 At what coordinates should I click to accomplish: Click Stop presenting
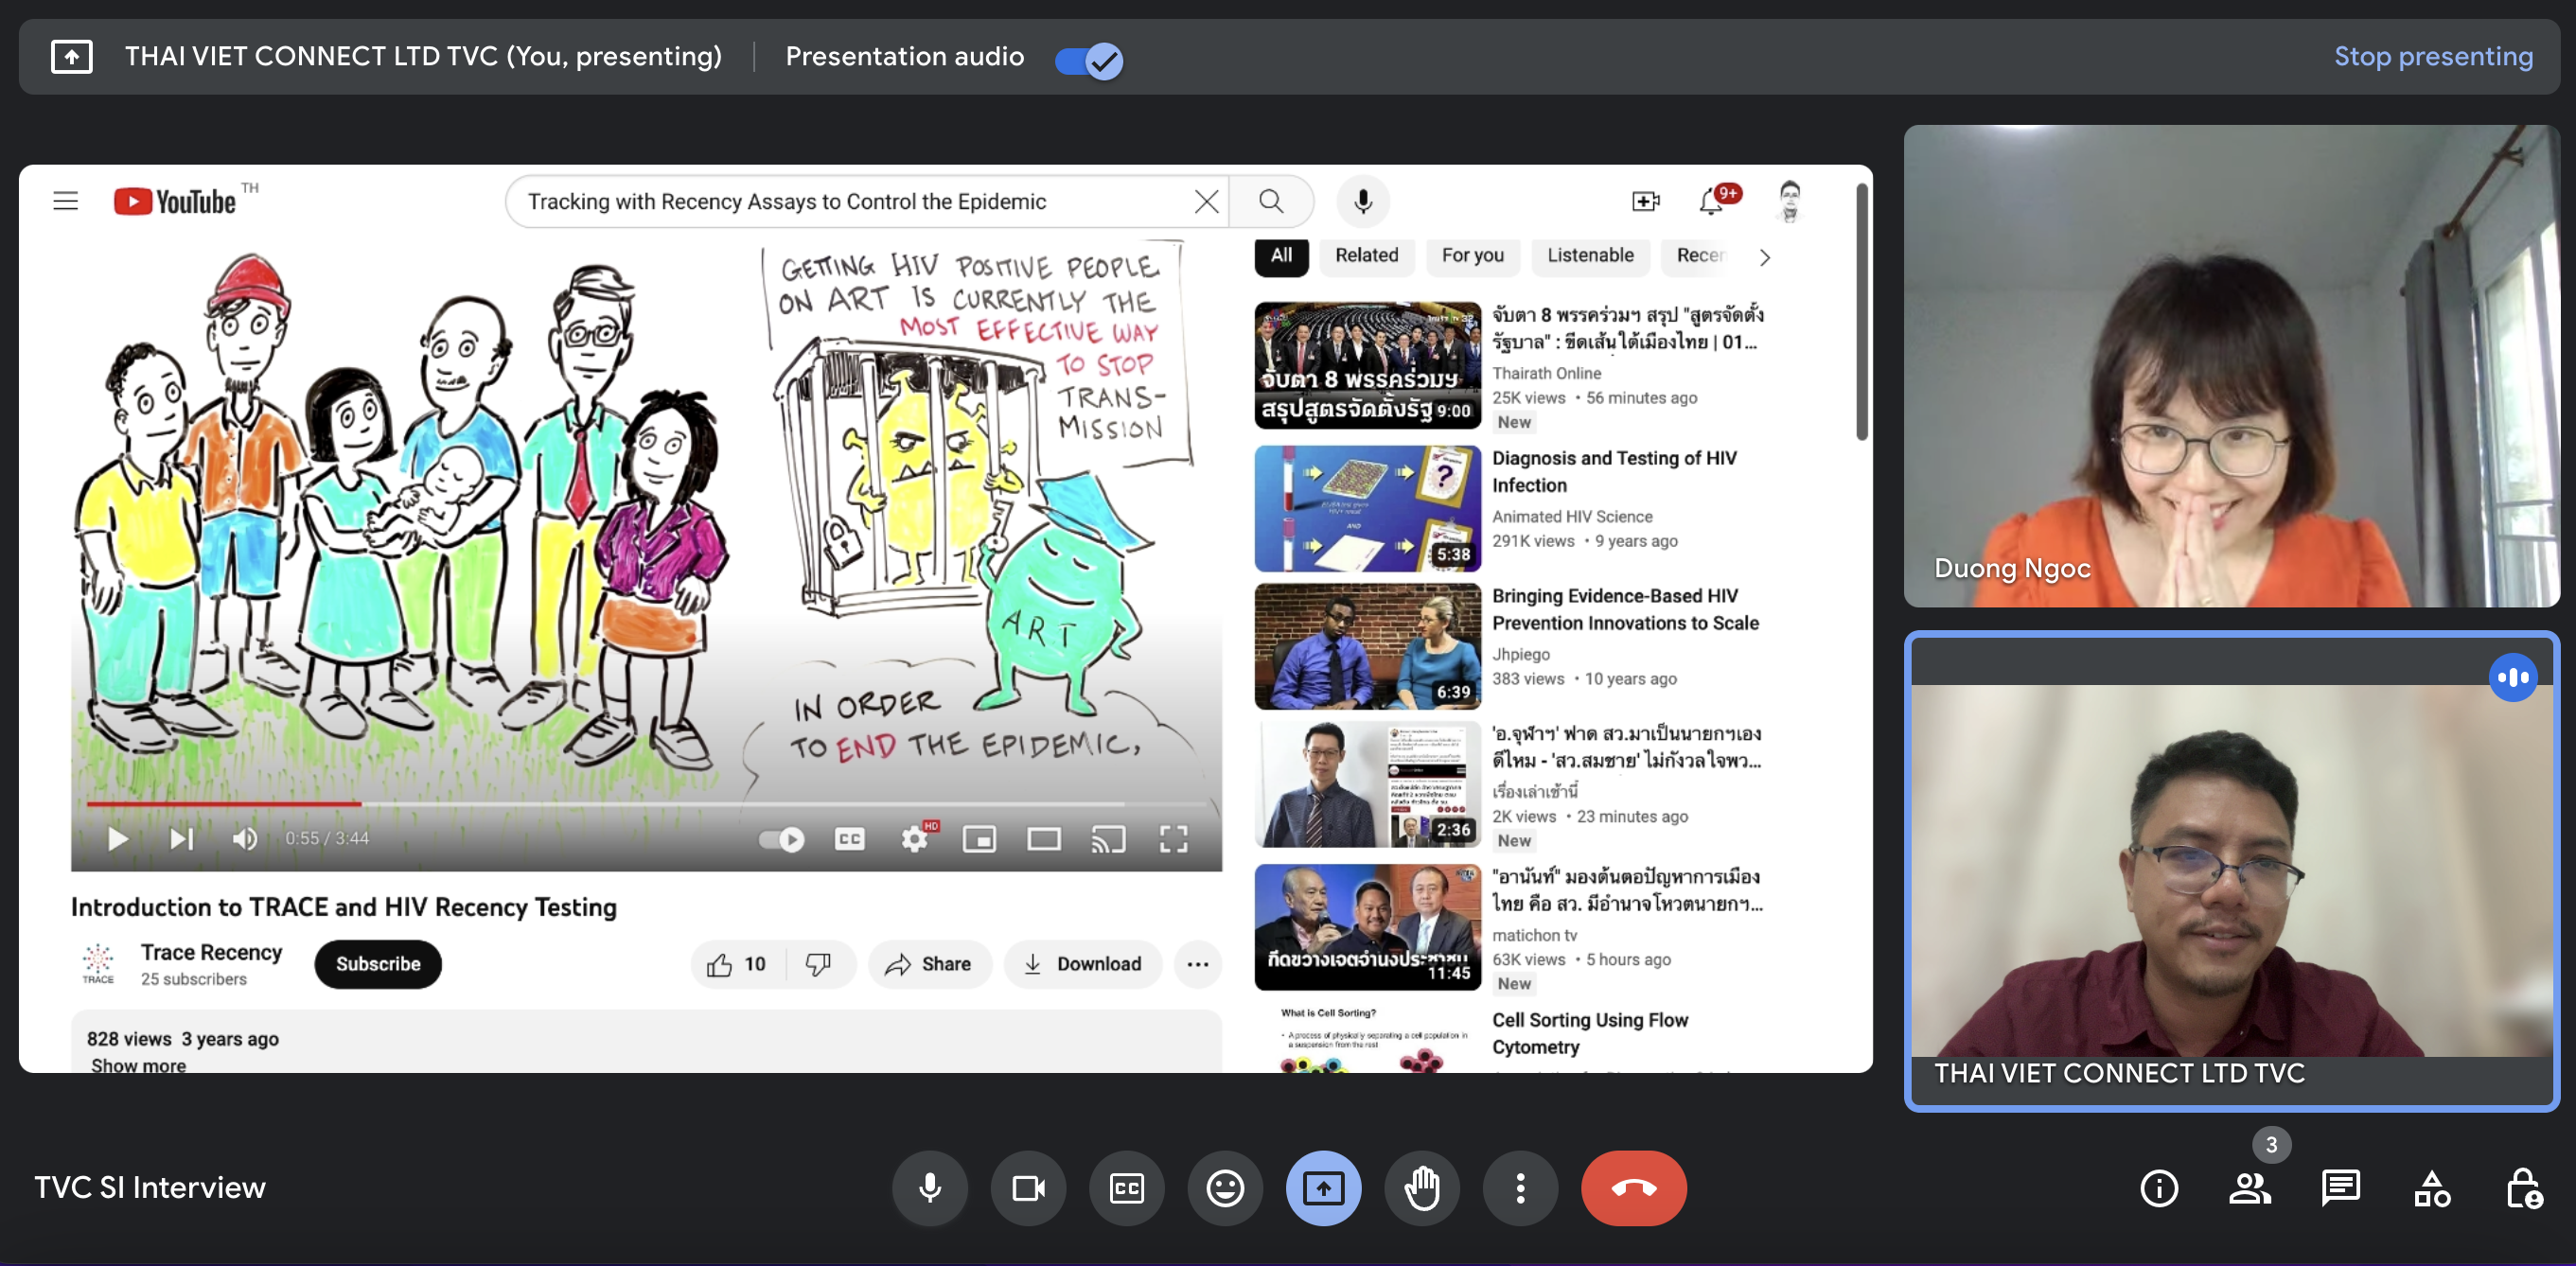2432,56
